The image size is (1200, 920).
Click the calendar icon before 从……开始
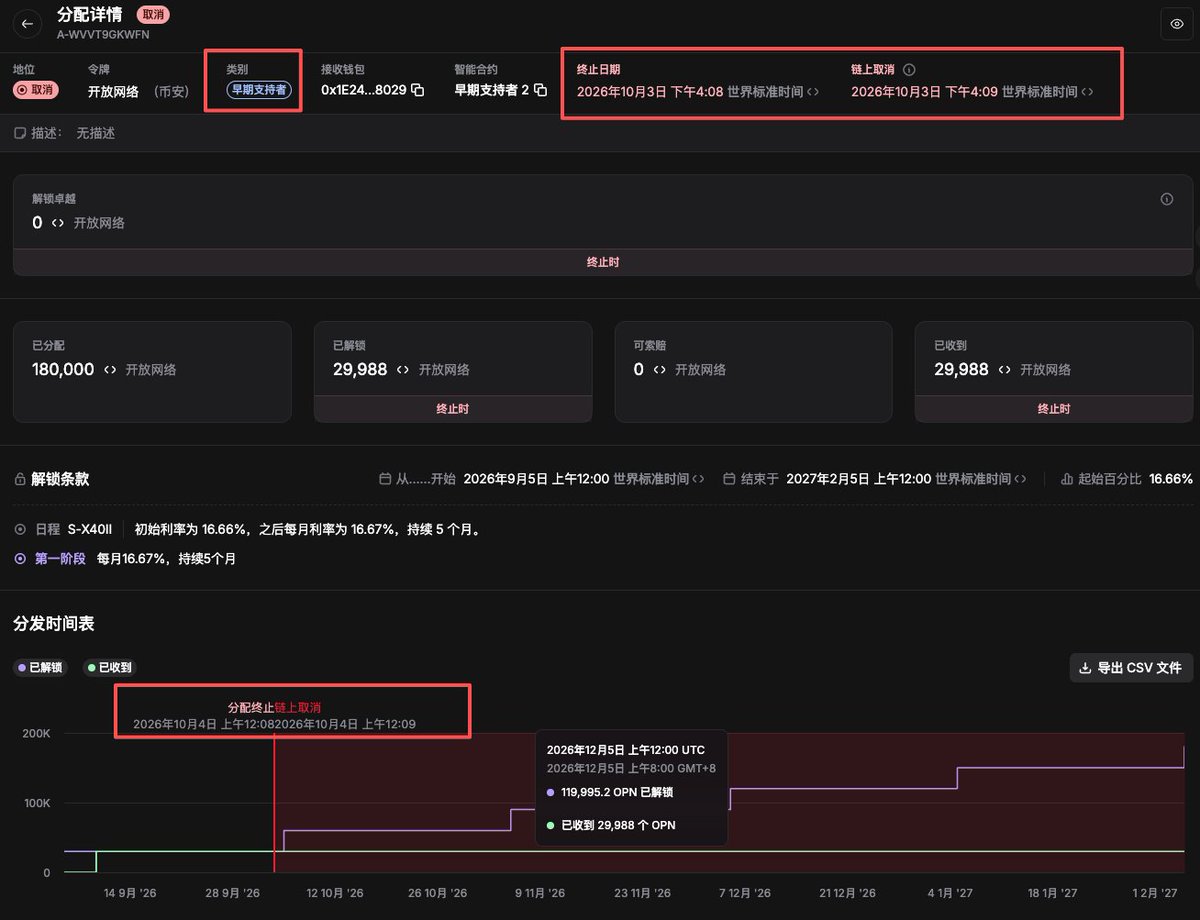coord(385,479)
